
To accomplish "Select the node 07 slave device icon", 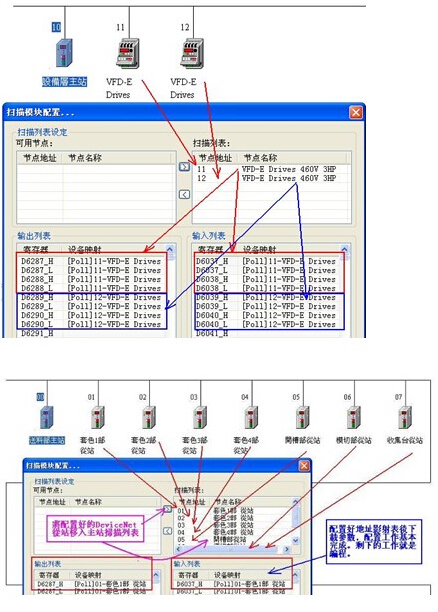I will (x=405, y=418).
